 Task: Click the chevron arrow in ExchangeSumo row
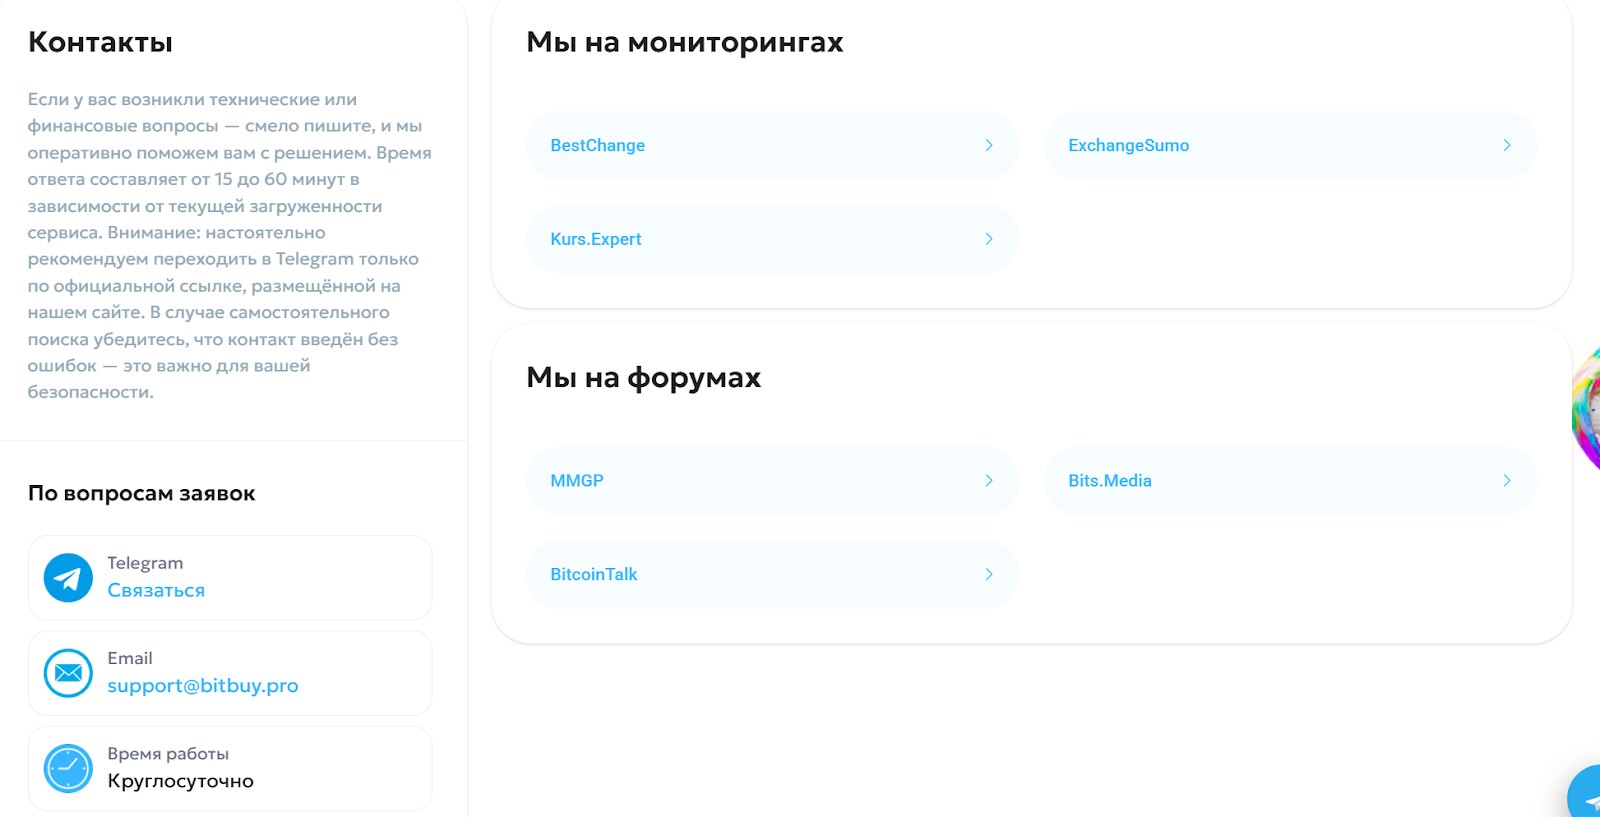click(1507, 145)
